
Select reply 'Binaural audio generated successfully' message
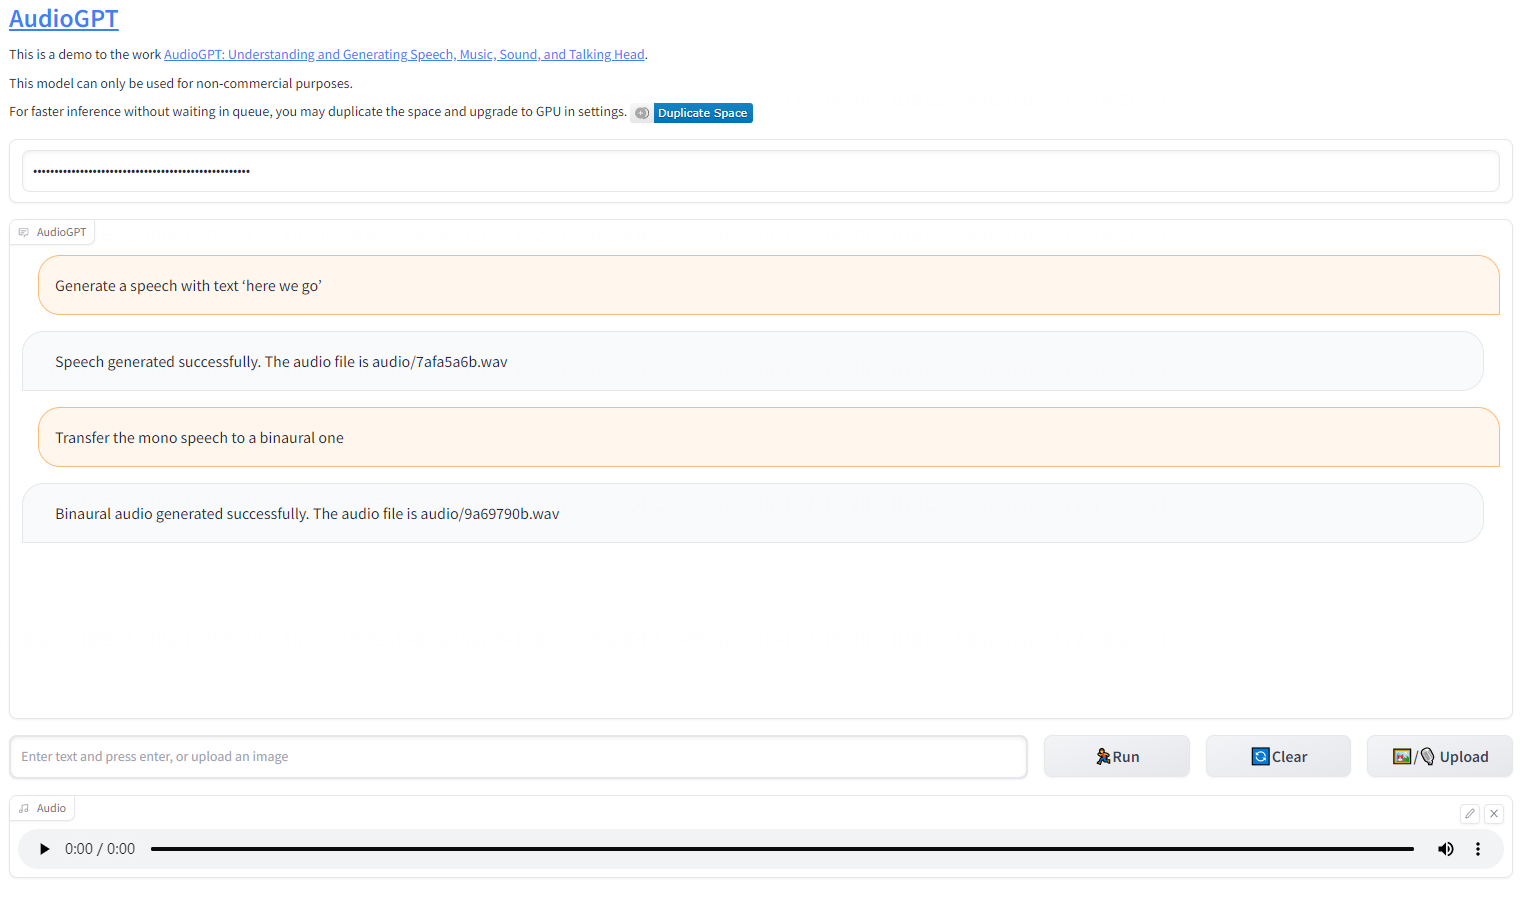point(752,514)
